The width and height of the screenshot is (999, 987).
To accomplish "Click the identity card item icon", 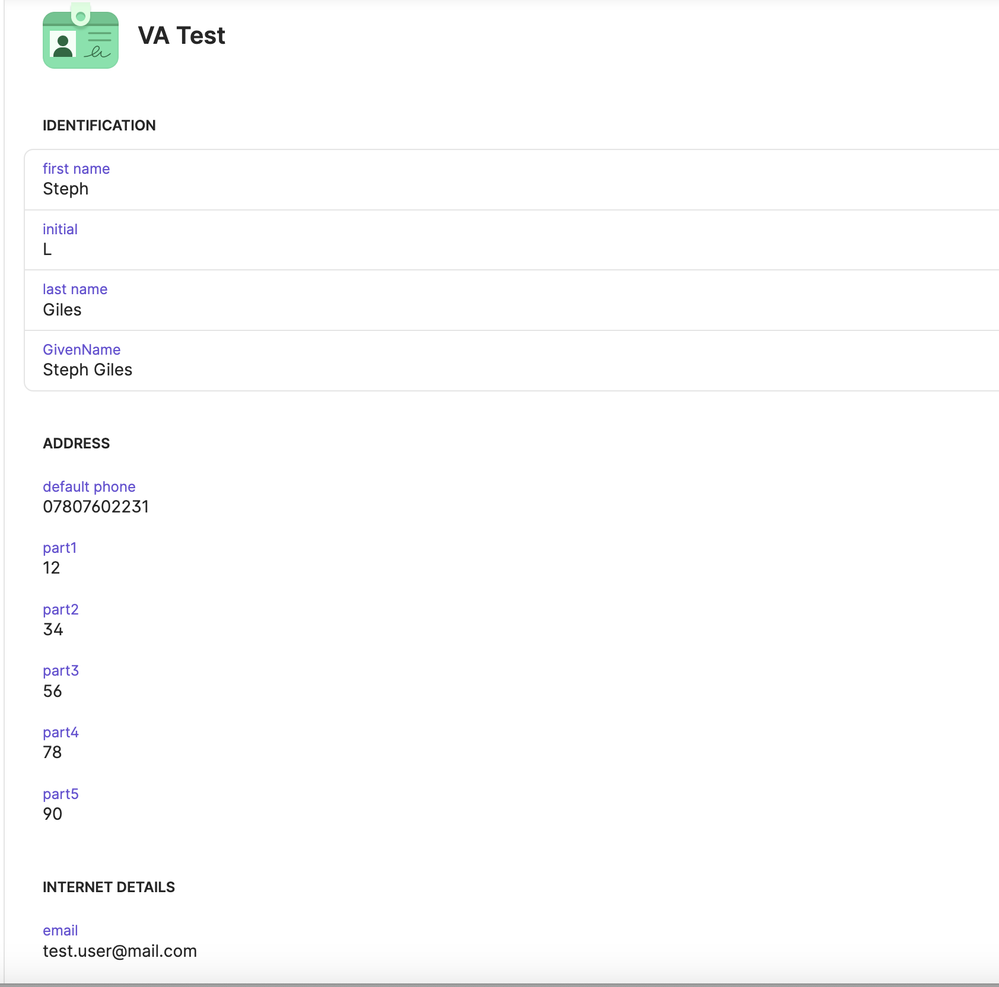I will [80, 38].
